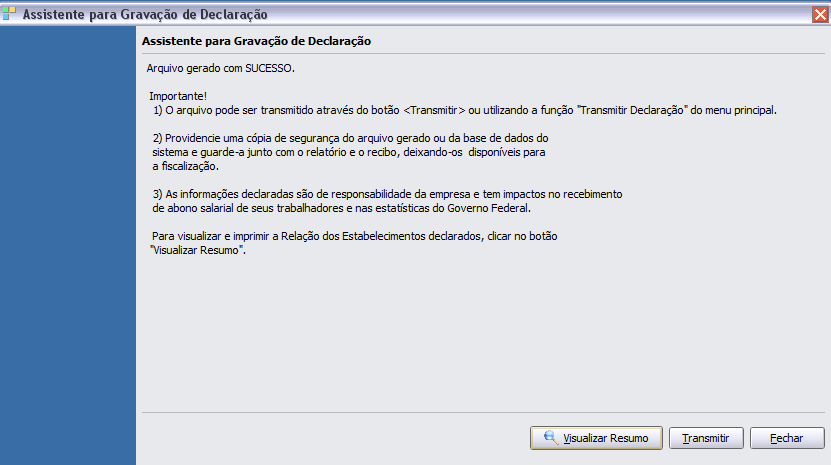Close the Assistente para Gravação window
Viewport: 831px width, 465px height.
[820, 14]
